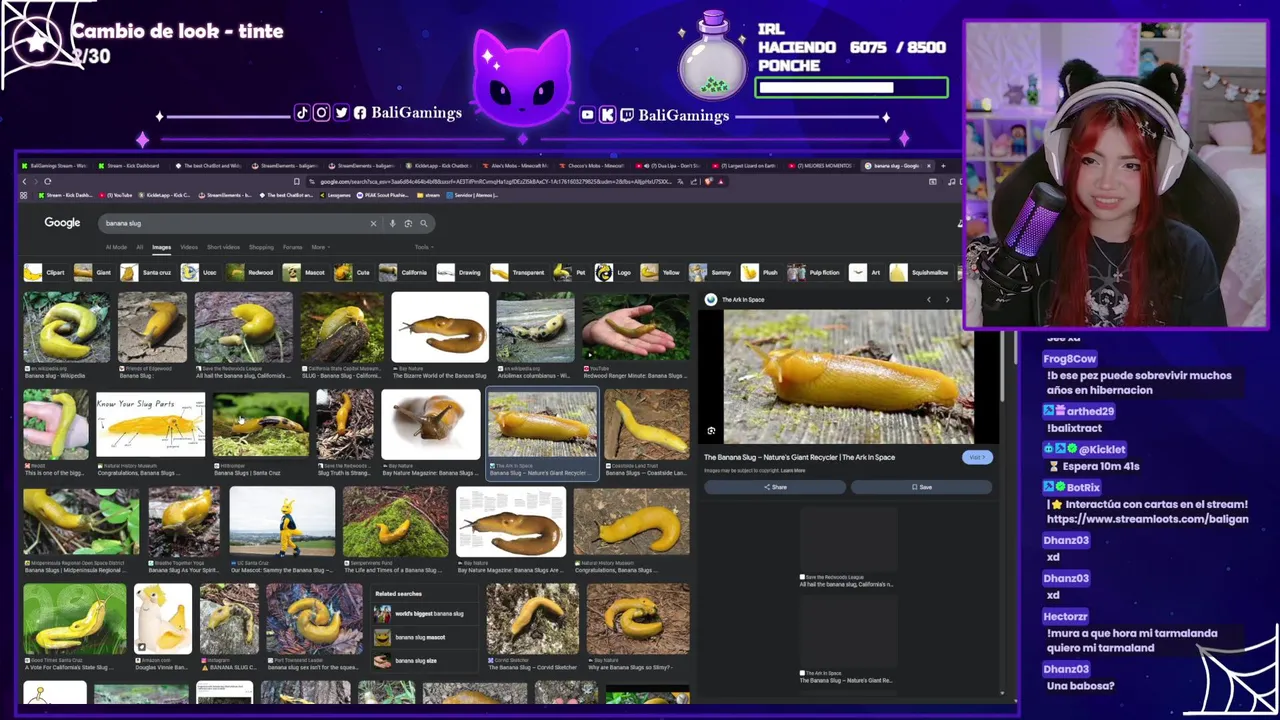Filter images by Mascot chip
The image size is (1280, 720).
[x=304, y=272]
